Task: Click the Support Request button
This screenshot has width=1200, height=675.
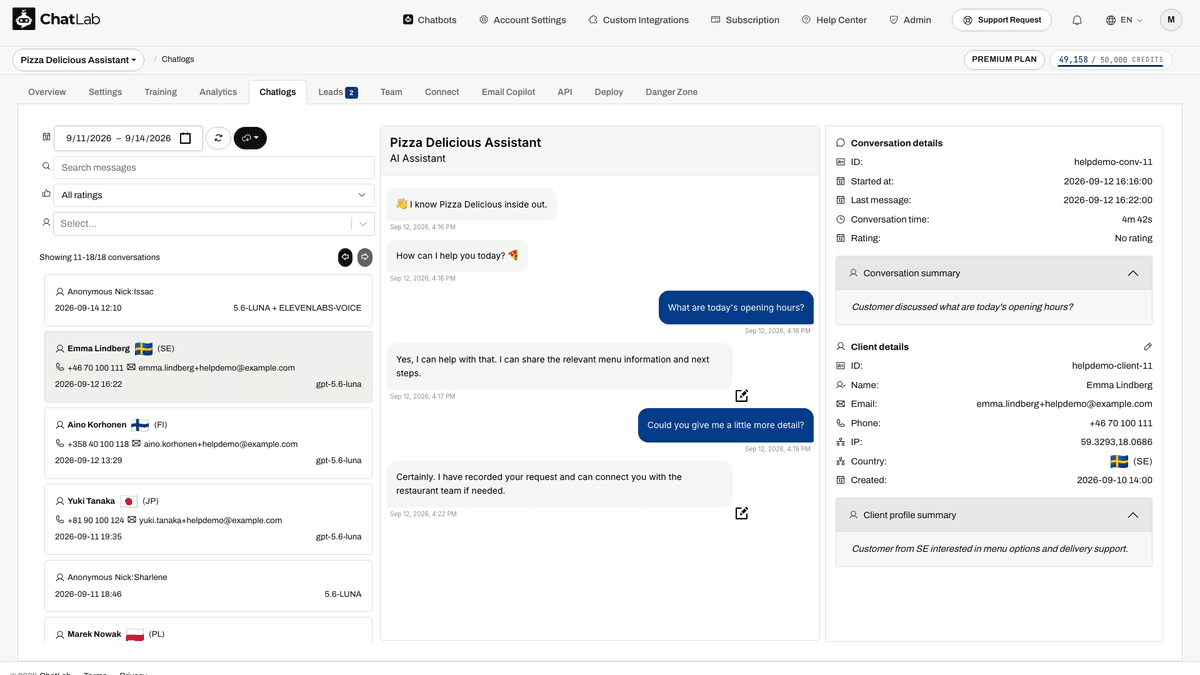Action: tap(1002, 20)
